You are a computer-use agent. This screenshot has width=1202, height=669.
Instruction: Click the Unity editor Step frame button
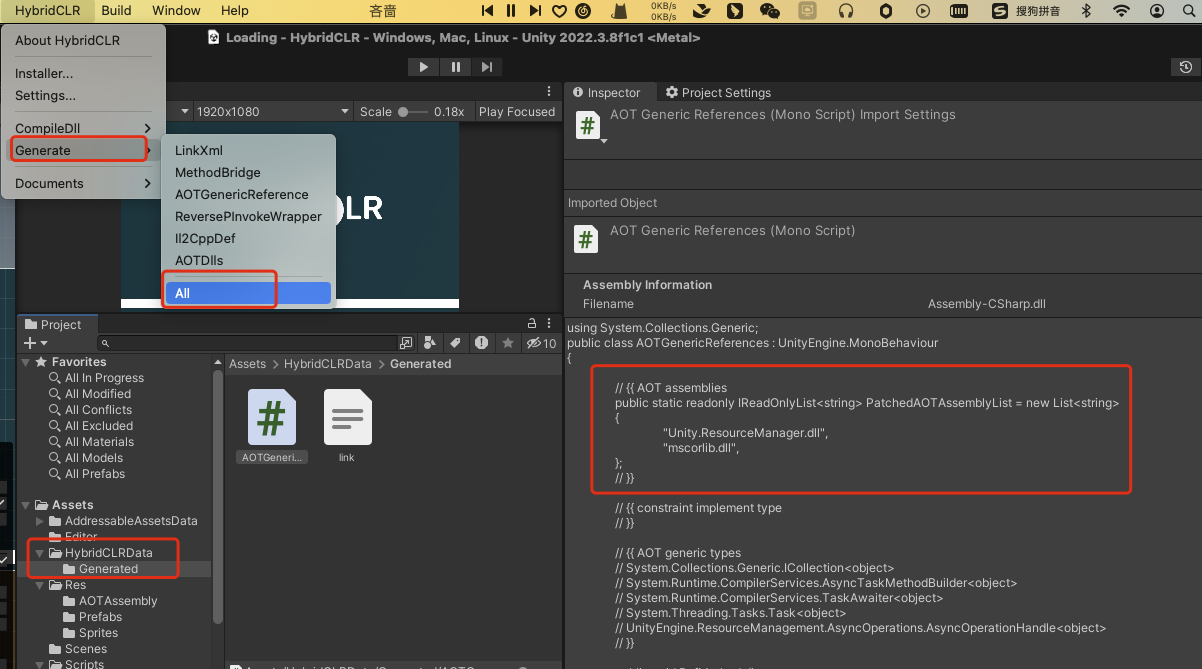coord(487,67)
